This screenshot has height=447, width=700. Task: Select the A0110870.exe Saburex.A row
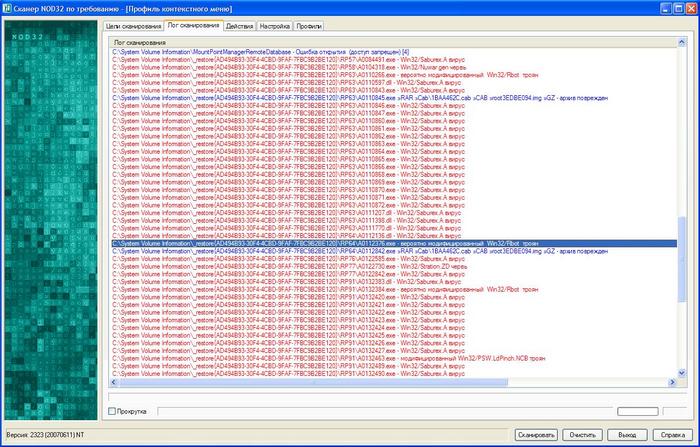[x=394, y=190]
